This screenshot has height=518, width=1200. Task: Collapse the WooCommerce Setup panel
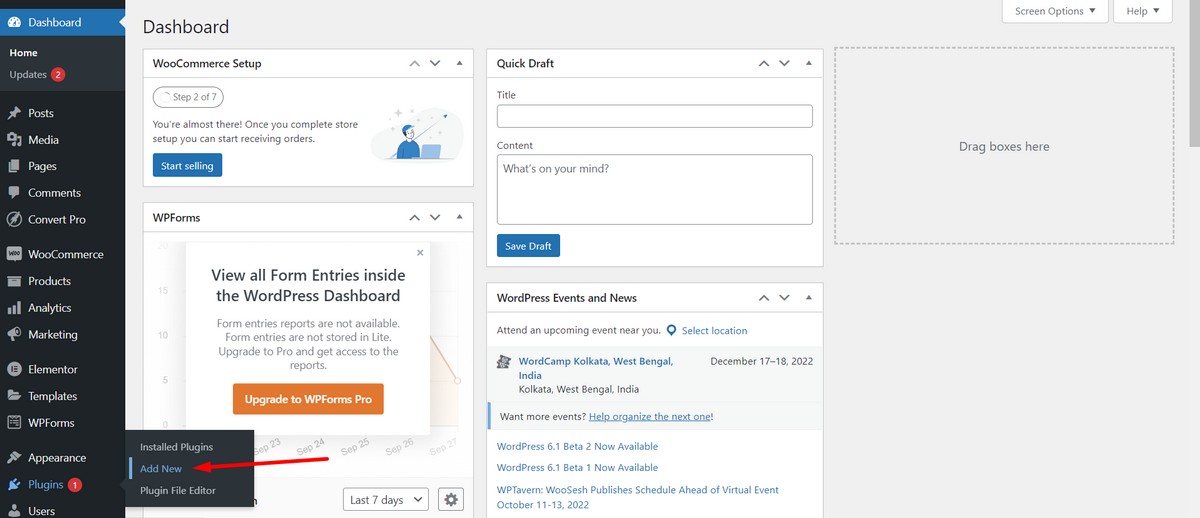pyautogui.click(x=459, y=63)
